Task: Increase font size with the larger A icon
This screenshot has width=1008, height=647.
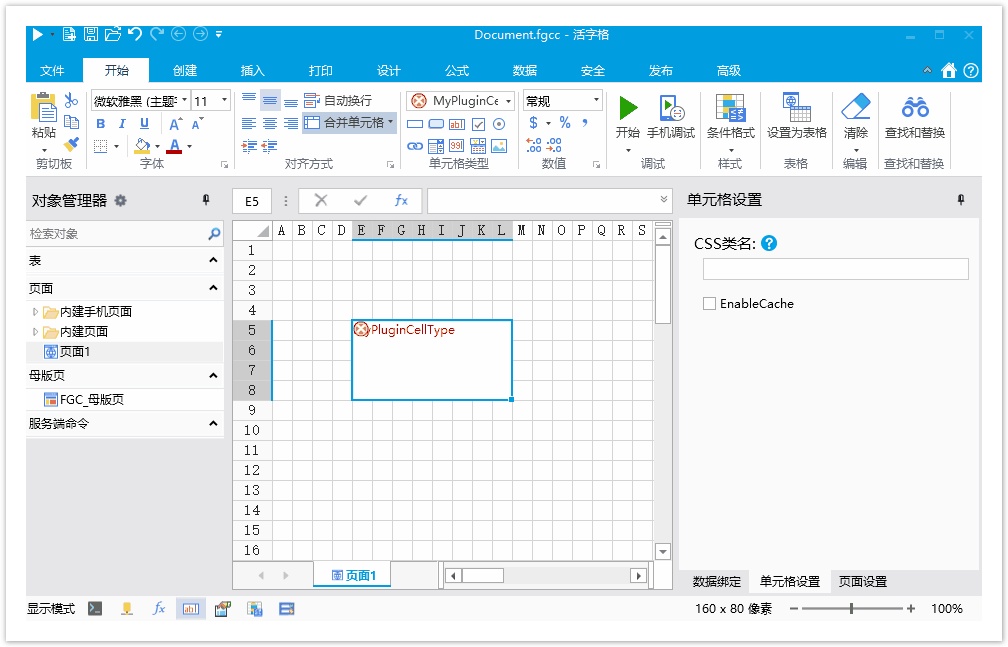Action: click(176, 124)
